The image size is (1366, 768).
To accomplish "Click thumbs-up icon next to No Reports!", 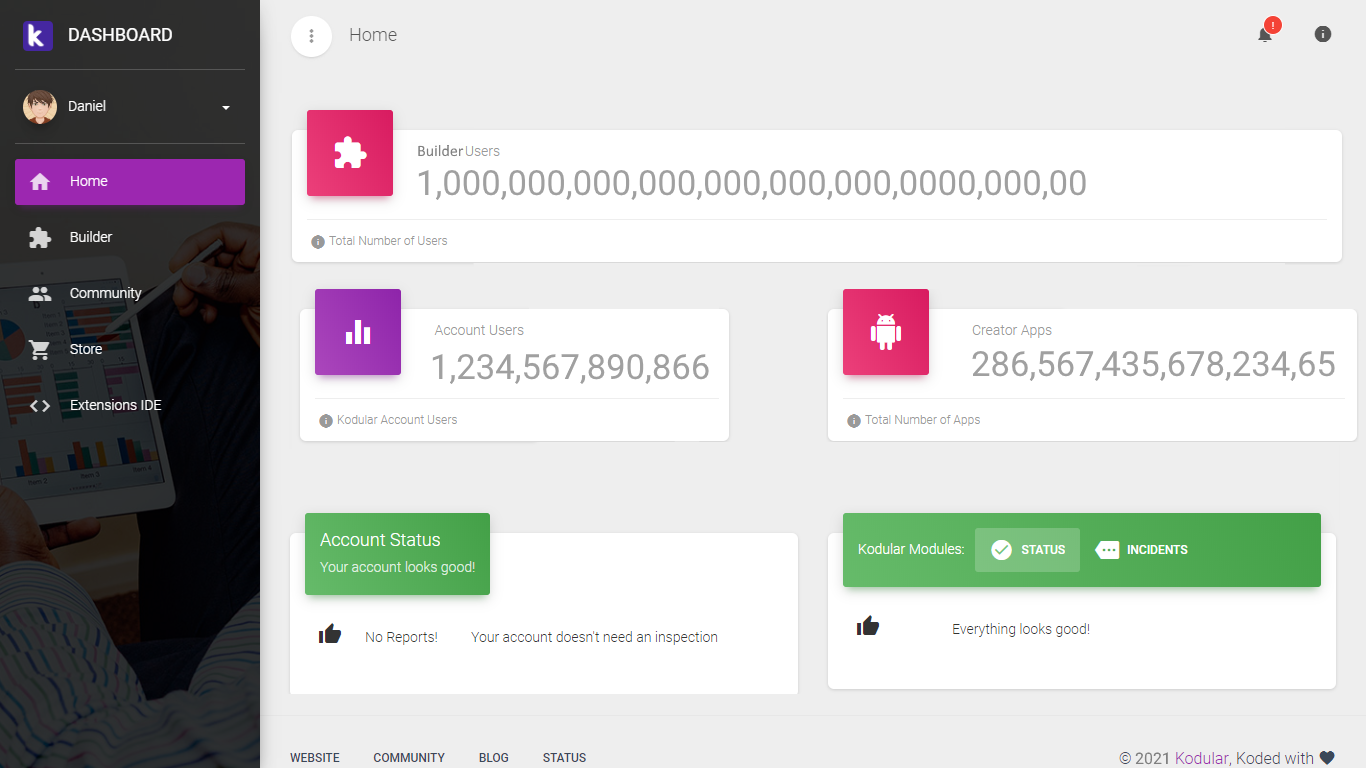I will coord(330,633).
